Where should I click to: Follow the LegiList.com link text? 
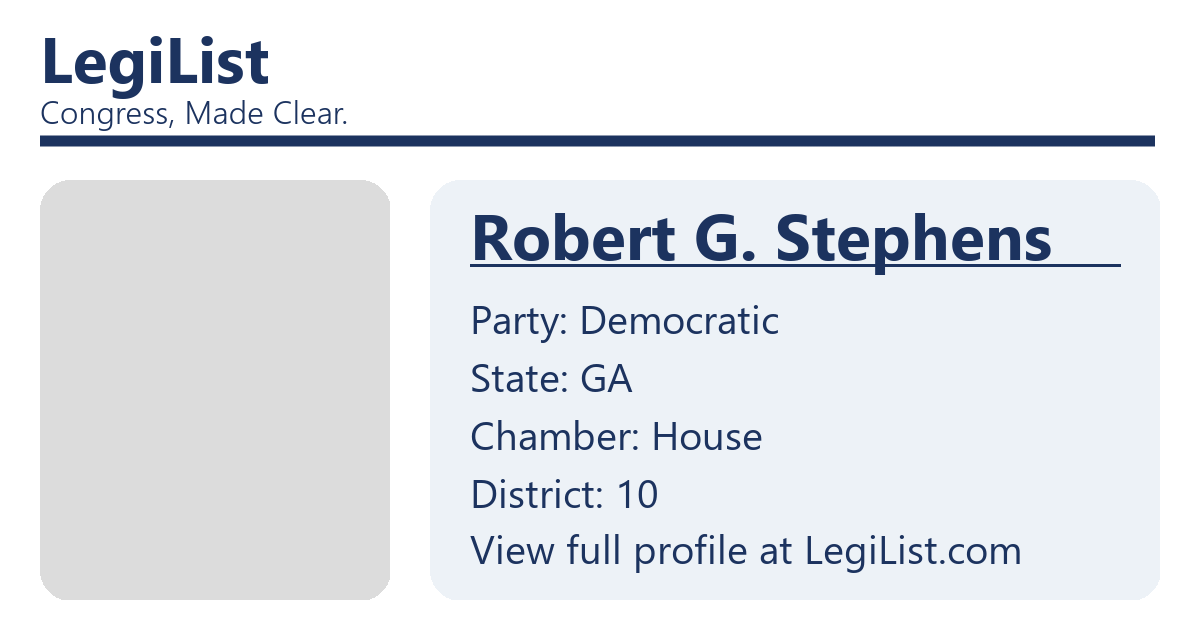click(913, 551)
